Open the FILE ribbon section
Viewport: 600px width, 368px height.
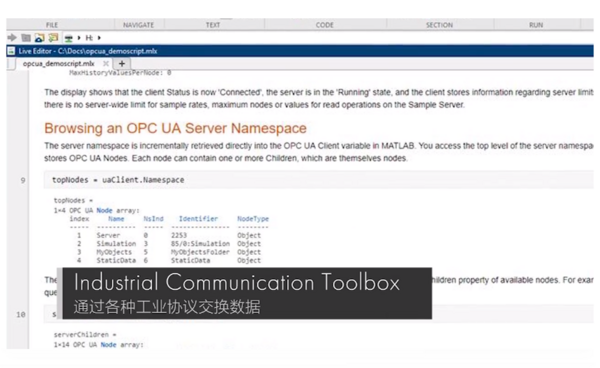52,25
